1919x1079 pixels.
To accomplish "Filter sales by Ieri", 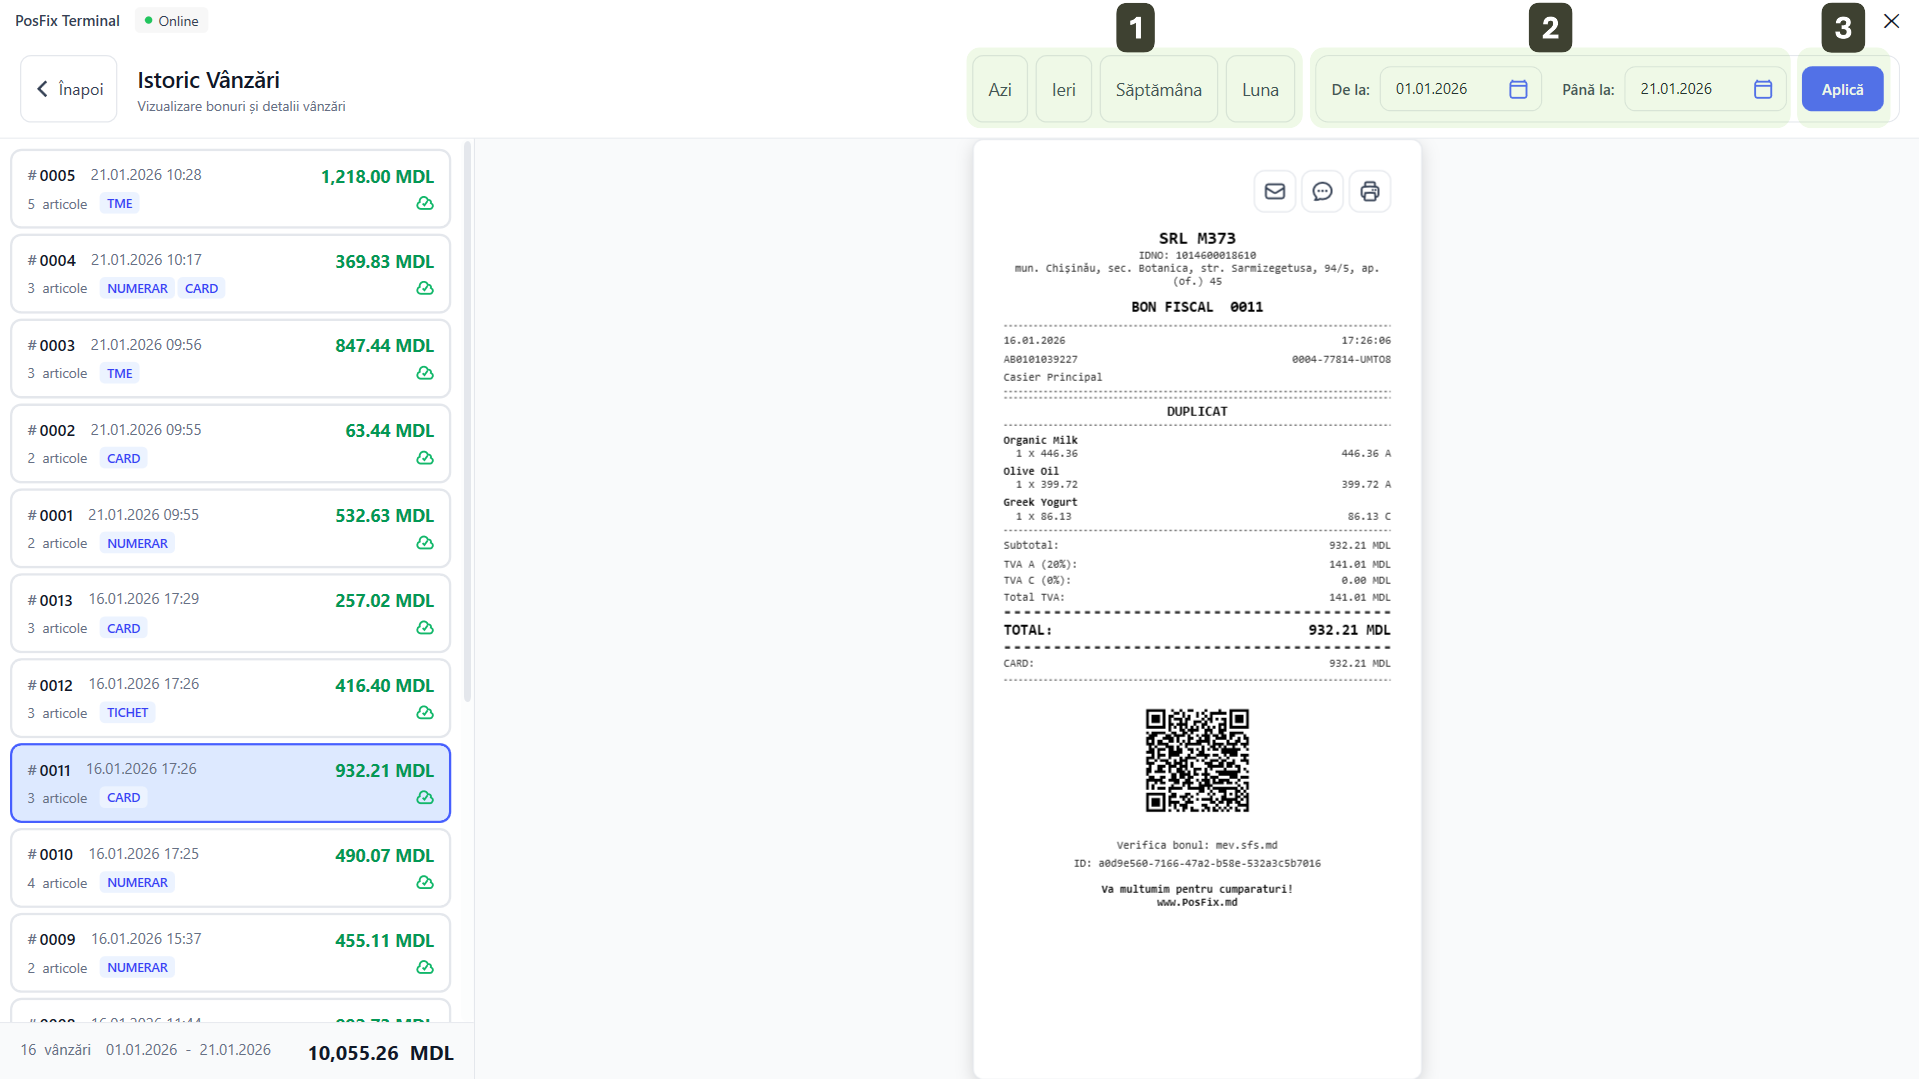I will point(1063,89).
